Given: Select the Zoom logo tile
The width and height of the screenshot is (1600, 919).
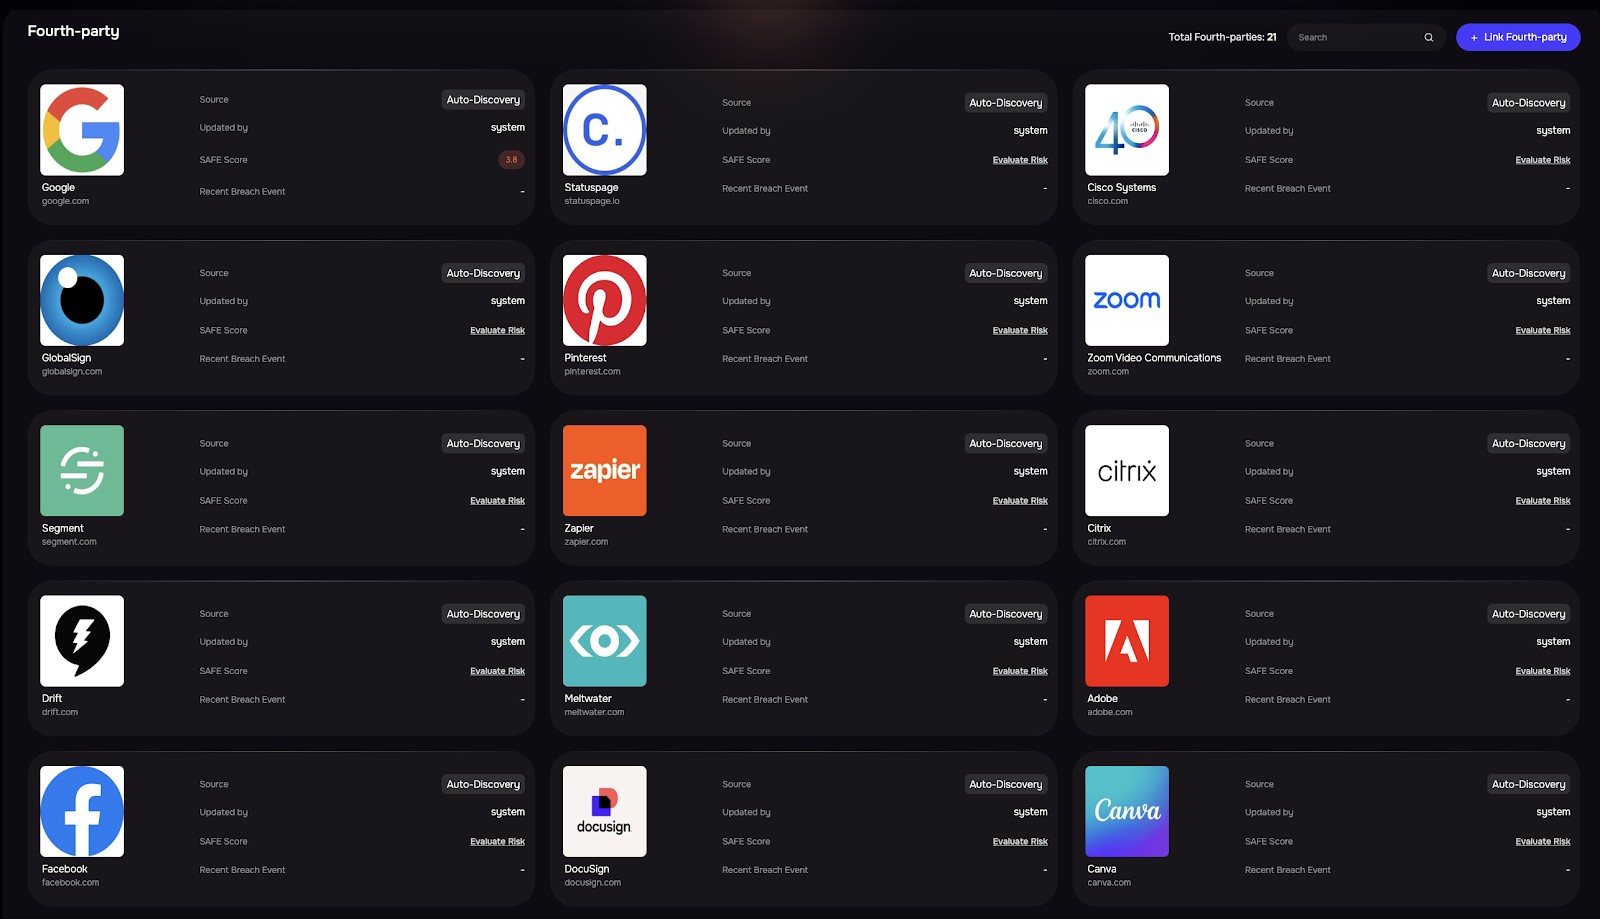Looking at the screenshot, I should click(1127, 300).
